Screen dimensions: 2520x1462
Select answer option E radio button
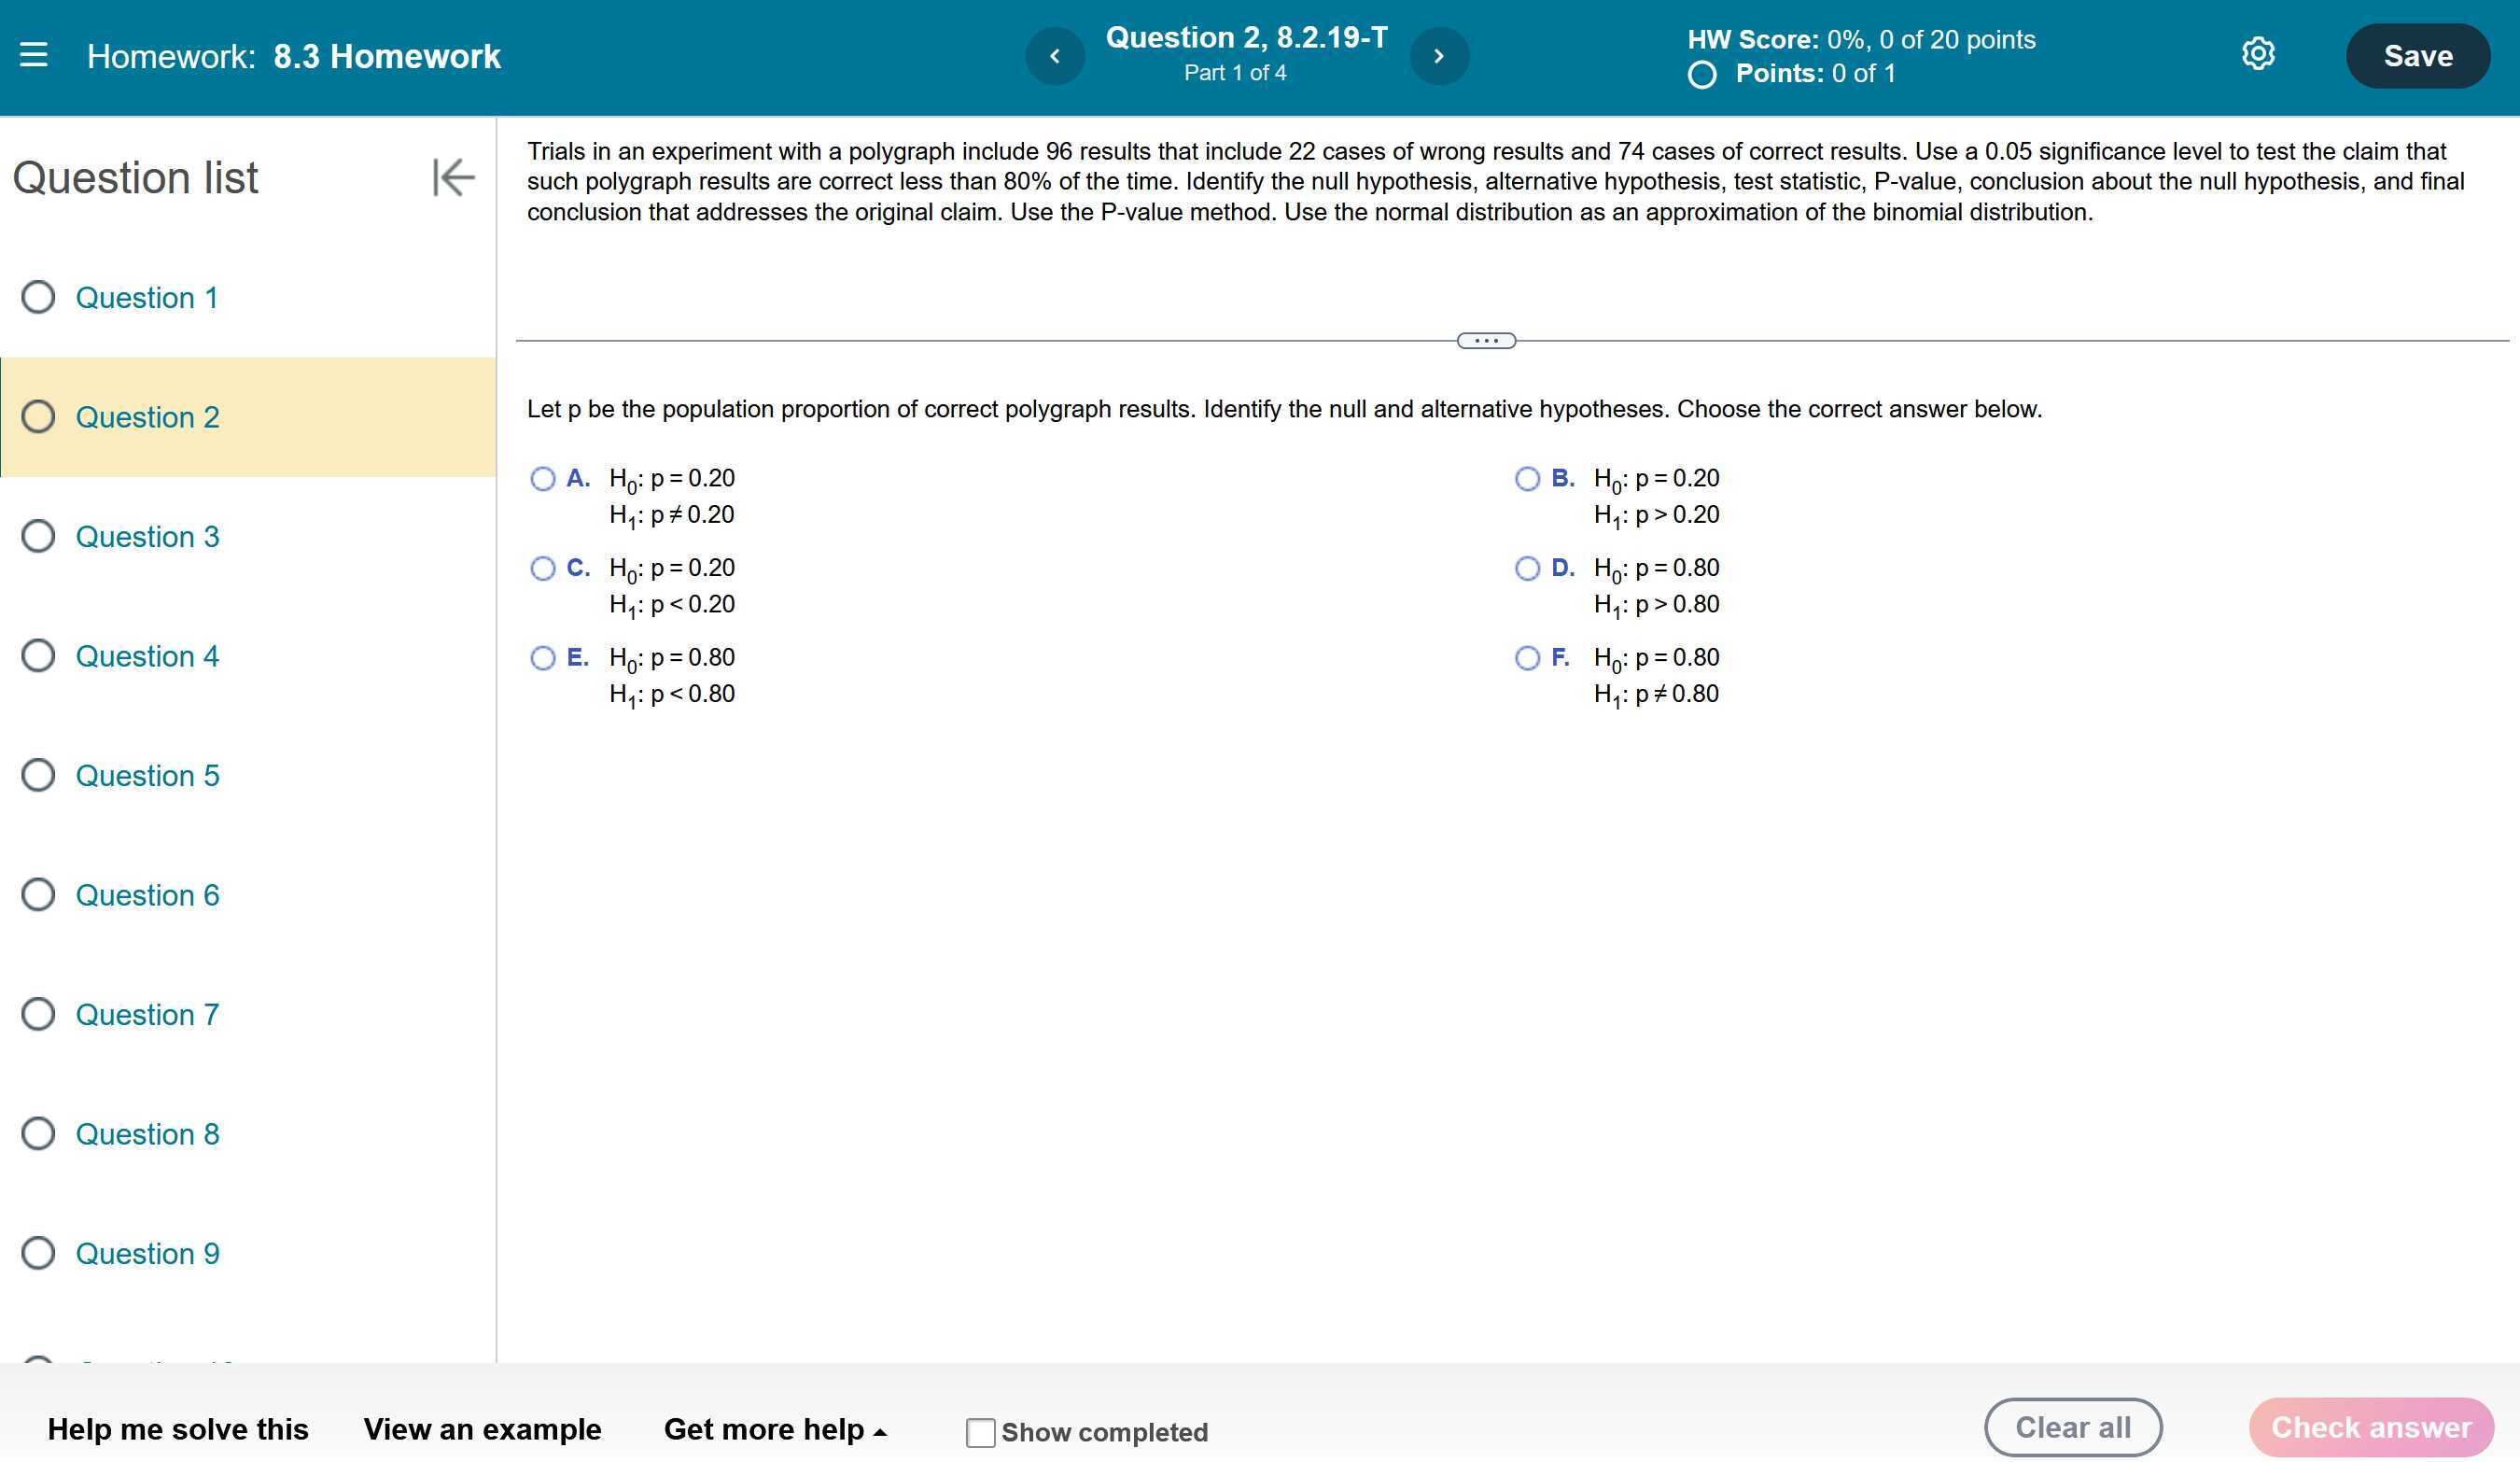[543, 658]
